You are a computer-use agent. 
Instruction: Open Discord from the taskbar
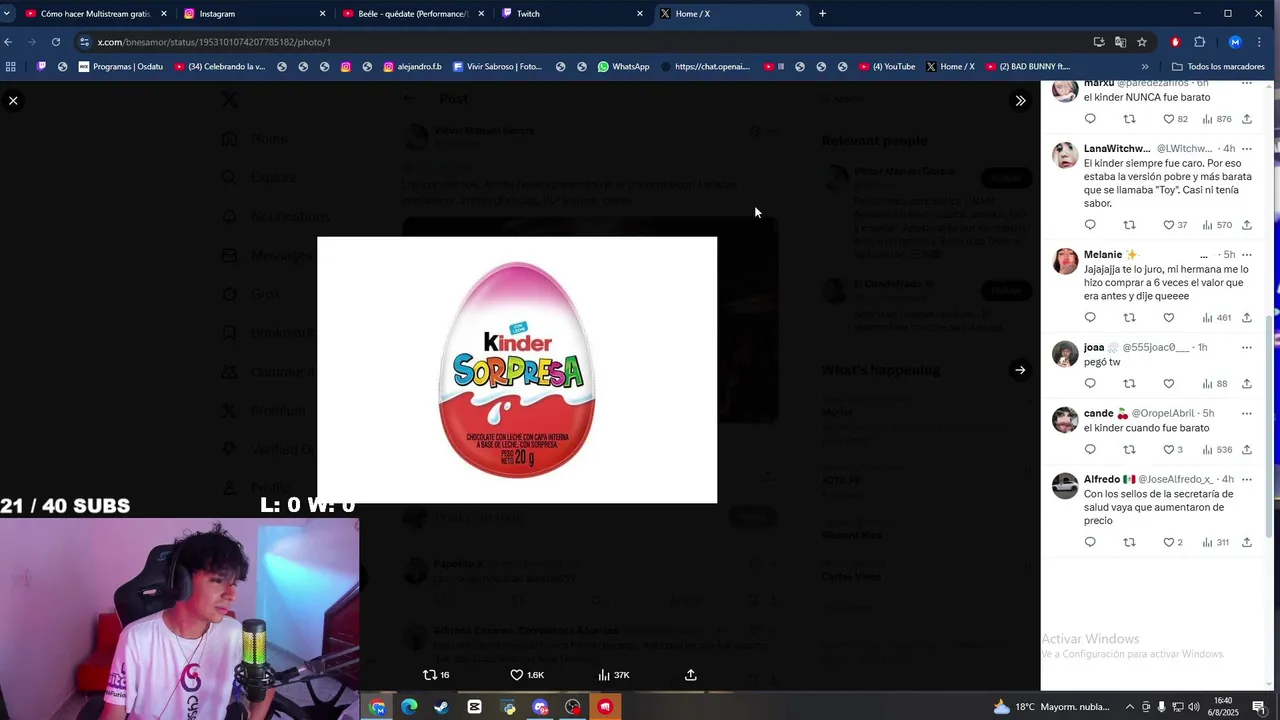tap(540, 707)
